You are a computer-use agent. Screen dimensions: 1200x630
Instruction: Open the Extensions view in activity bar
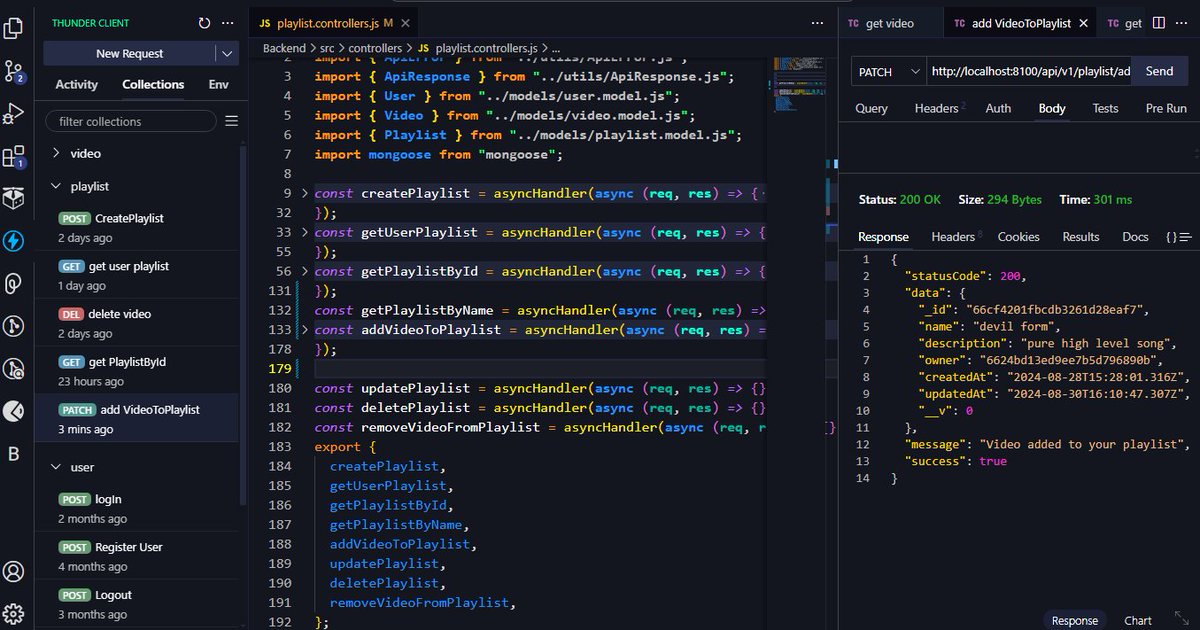point(14,157)
